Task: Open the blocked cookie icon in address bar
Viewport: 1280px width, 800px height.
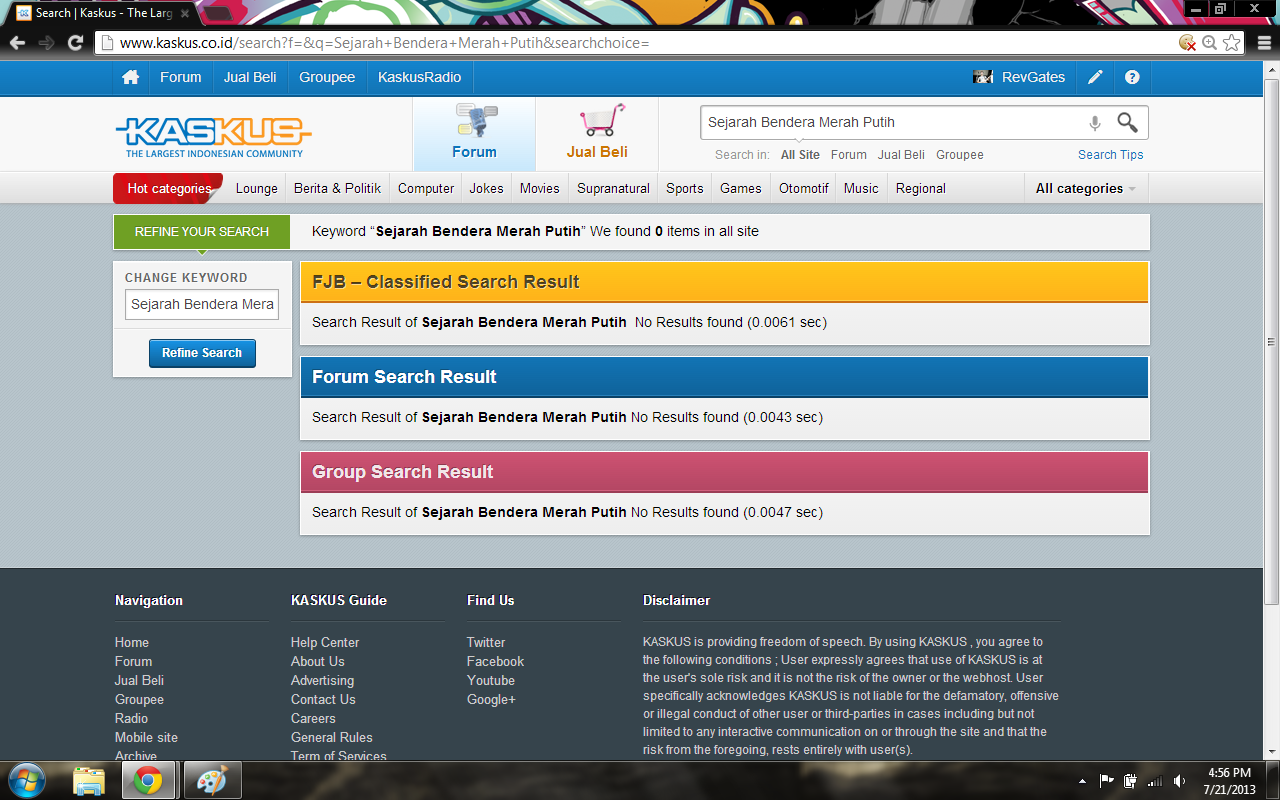Action: click(x=1187, y=43)
